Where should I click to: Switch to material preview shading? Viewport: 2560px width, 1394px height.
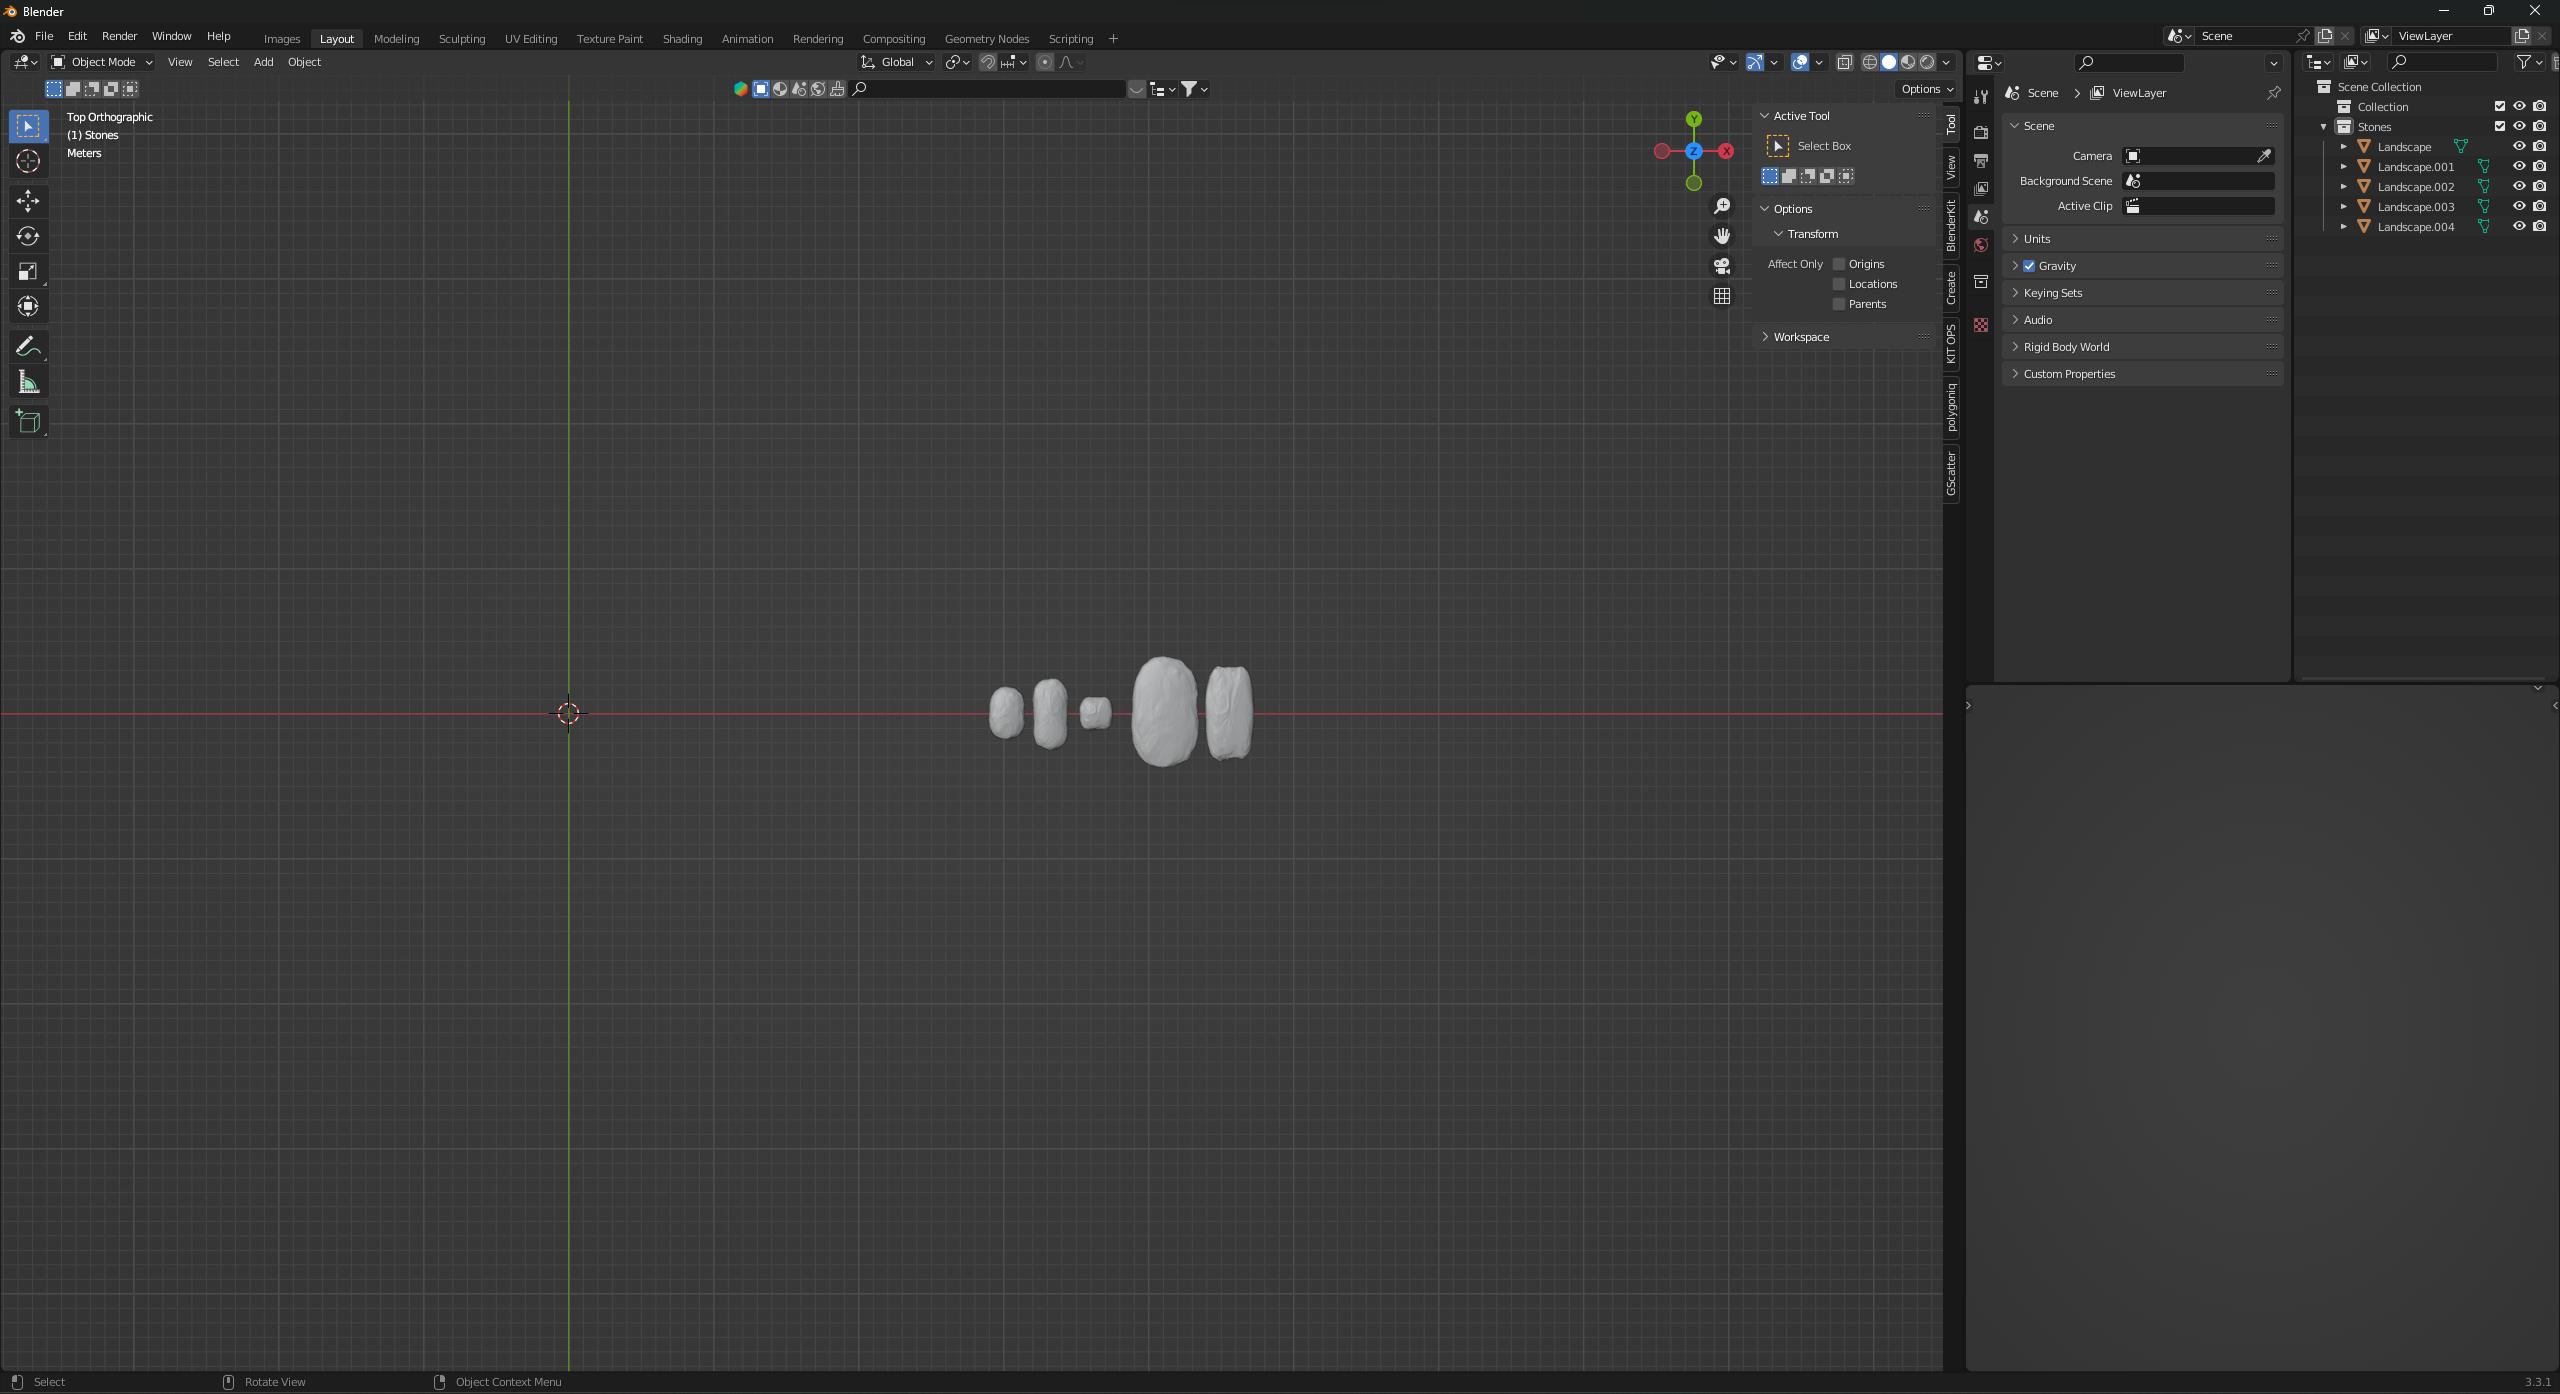pyautogui.click(x=1908, y=62)
